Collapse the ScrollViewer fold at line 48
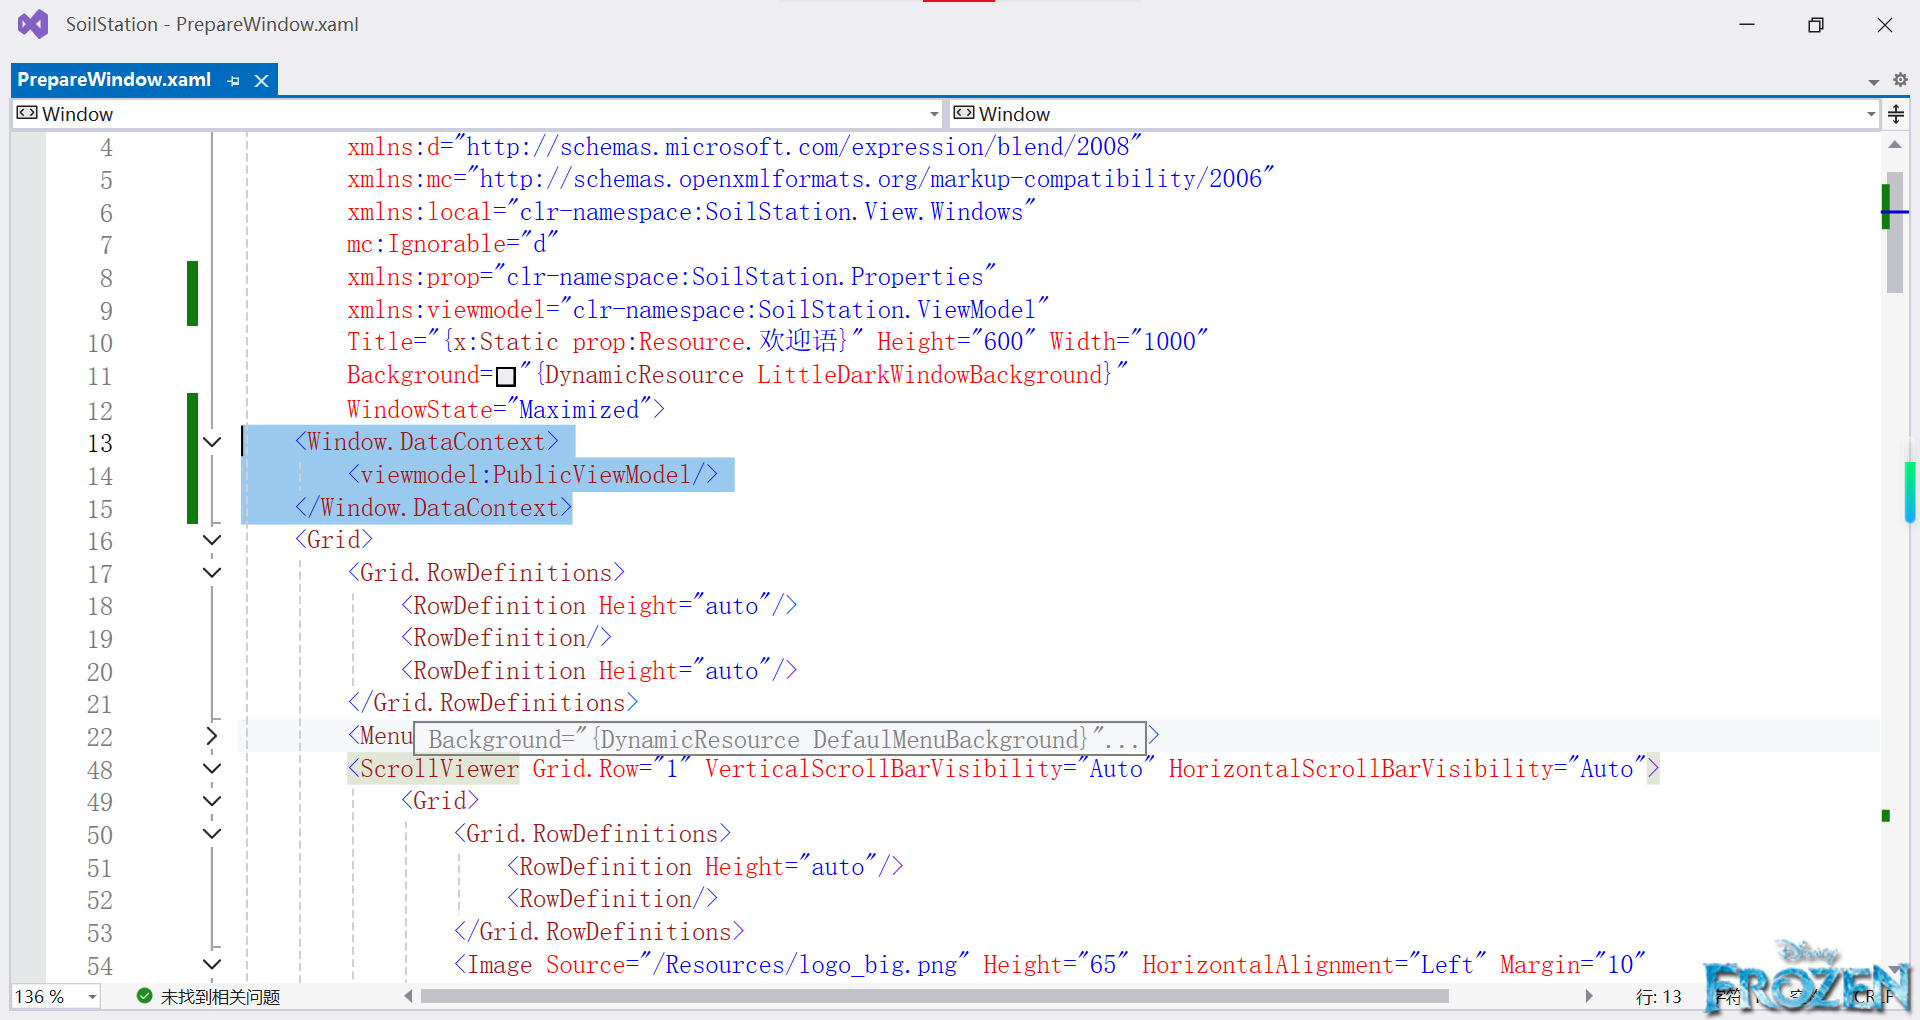Viewport: 1920px width, 1020px height. (x=211, y=768)
